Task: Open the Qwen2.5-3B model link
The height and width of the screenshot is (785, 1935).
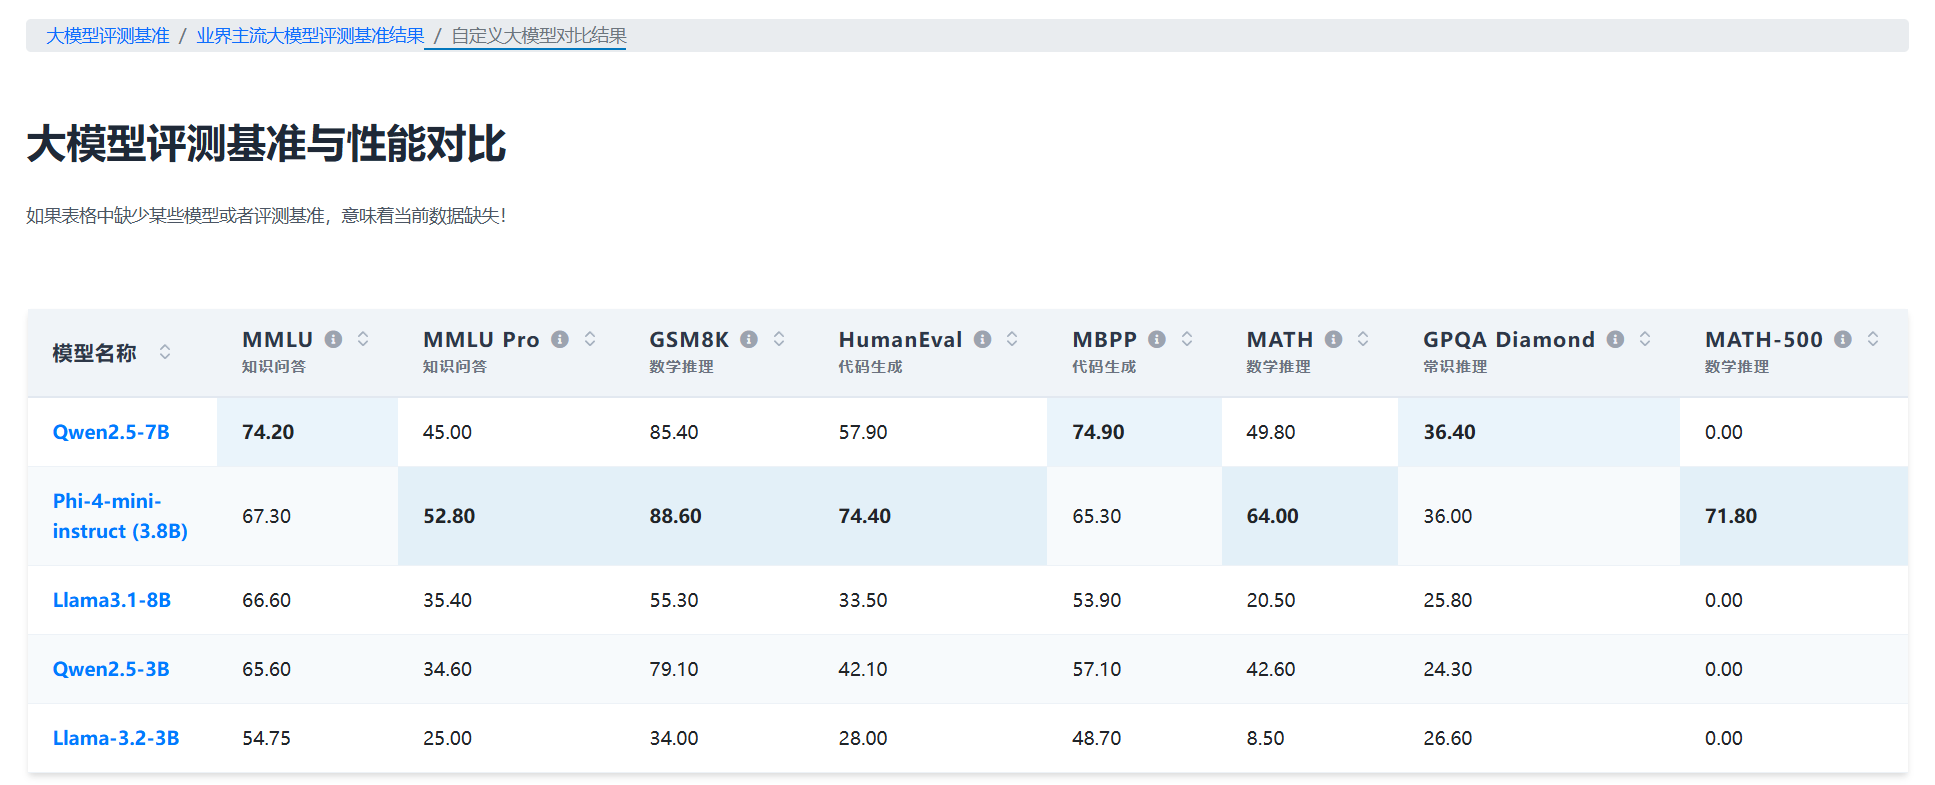Action: 111,669
